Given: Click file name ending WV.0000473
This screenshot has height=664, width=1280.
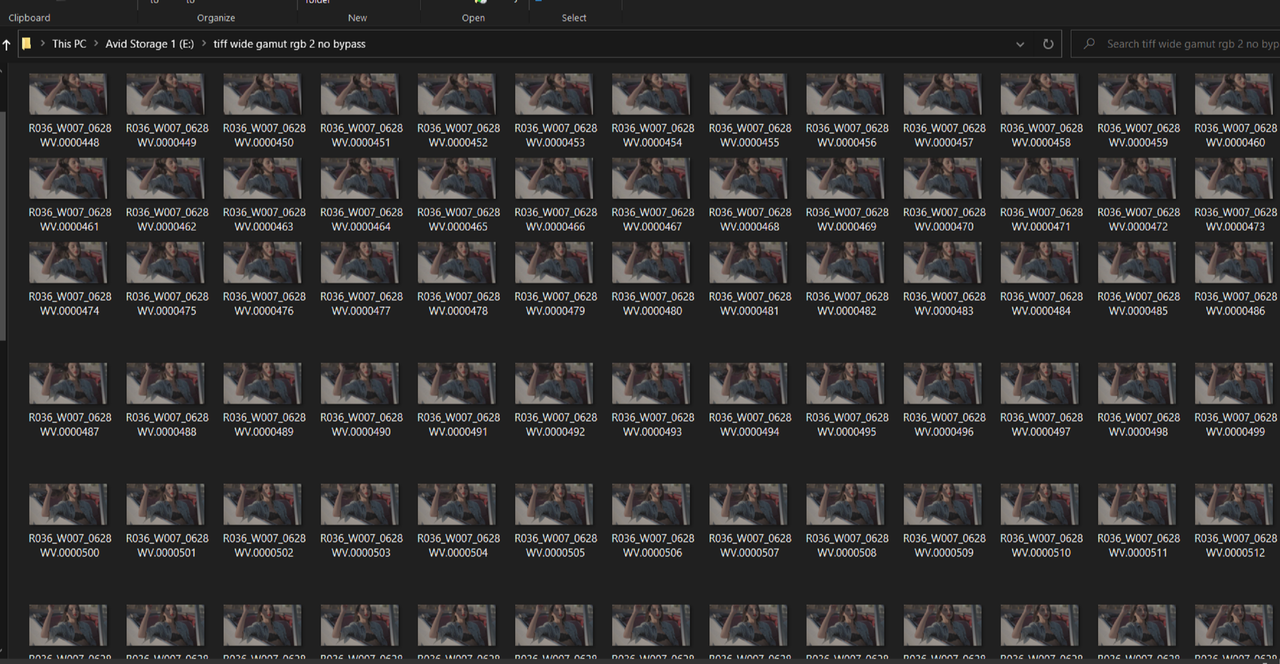Looking at the screenshot, I should [x=1234, y=219].
